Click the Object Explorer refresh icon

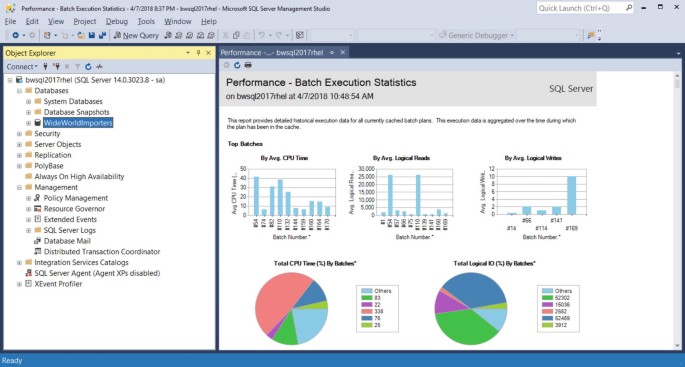pos(88,67)
